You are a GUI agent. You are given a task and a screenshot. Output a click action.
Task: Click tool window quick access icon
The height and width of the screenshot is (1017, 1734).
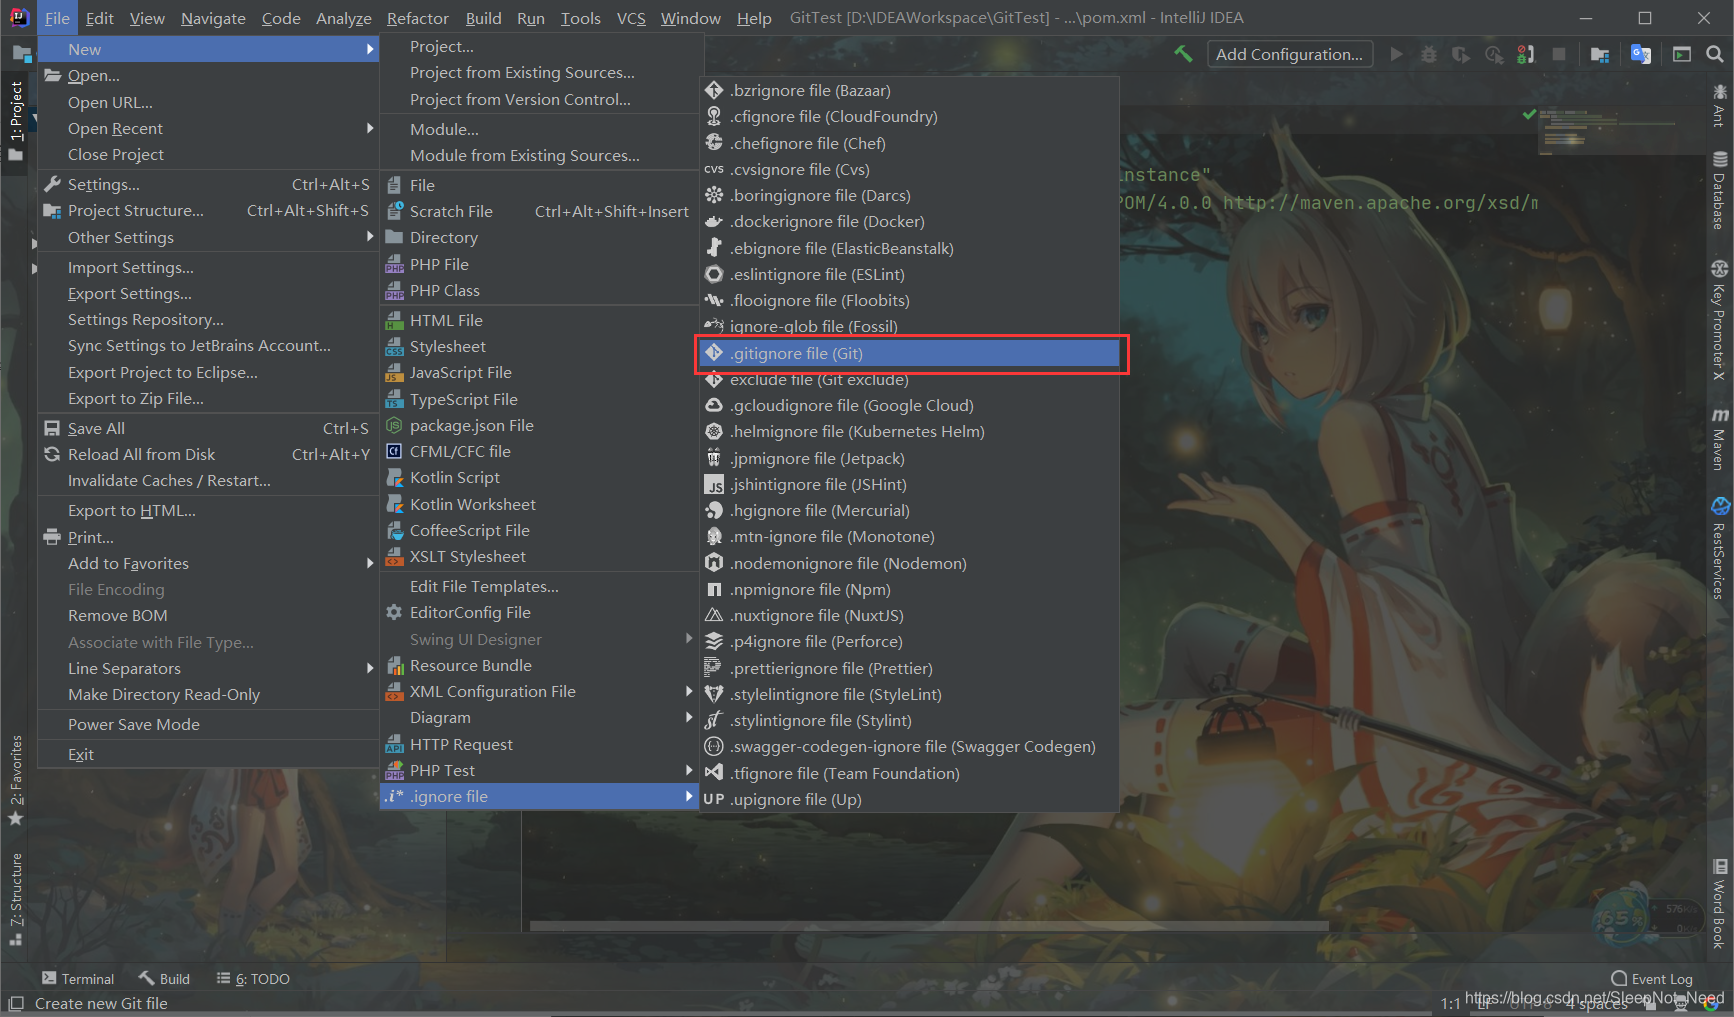[x=16, y=1003]
